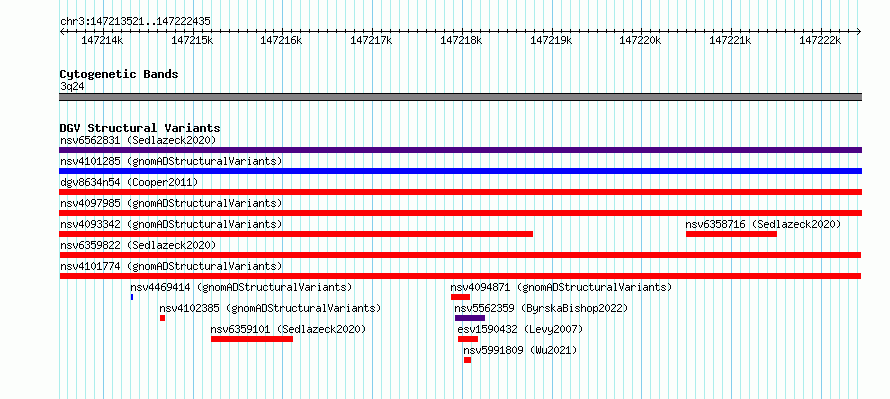This screenshot has height=399, width=890.
Task: Open the nsv6359822 (Sedlazeck2020) label
Action: (x=138, y=245)
